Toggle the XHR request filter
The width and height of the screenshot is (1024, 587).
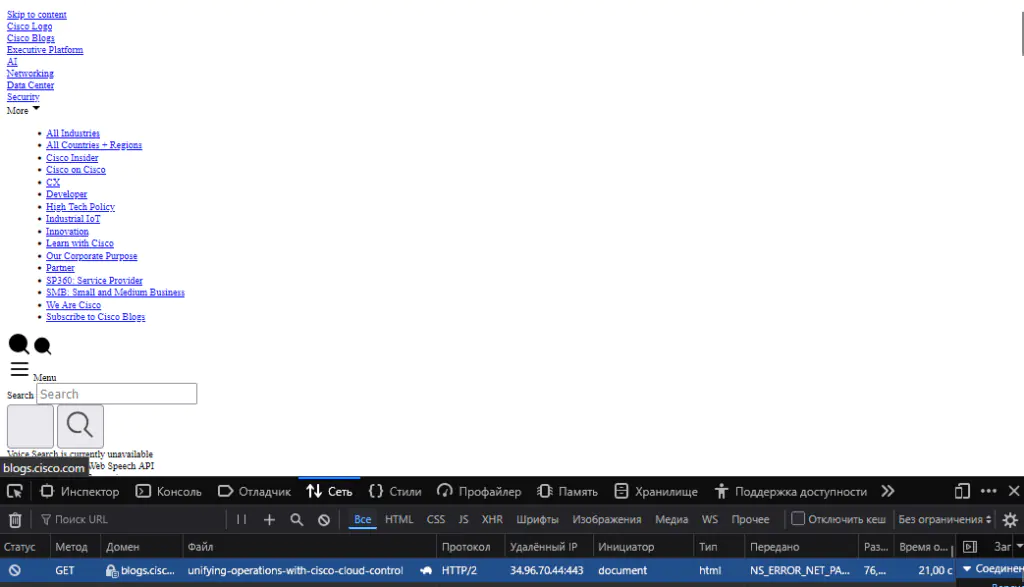pos(492,520)
